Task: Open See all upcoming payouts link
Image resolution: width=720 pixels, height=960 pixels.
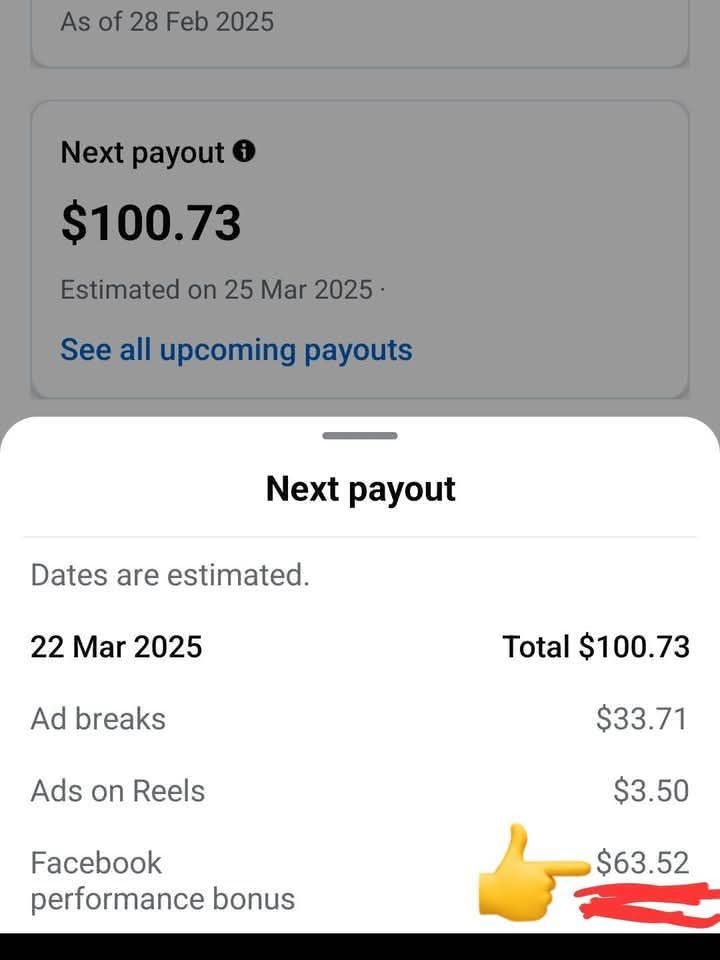Action: click(236, 350)
